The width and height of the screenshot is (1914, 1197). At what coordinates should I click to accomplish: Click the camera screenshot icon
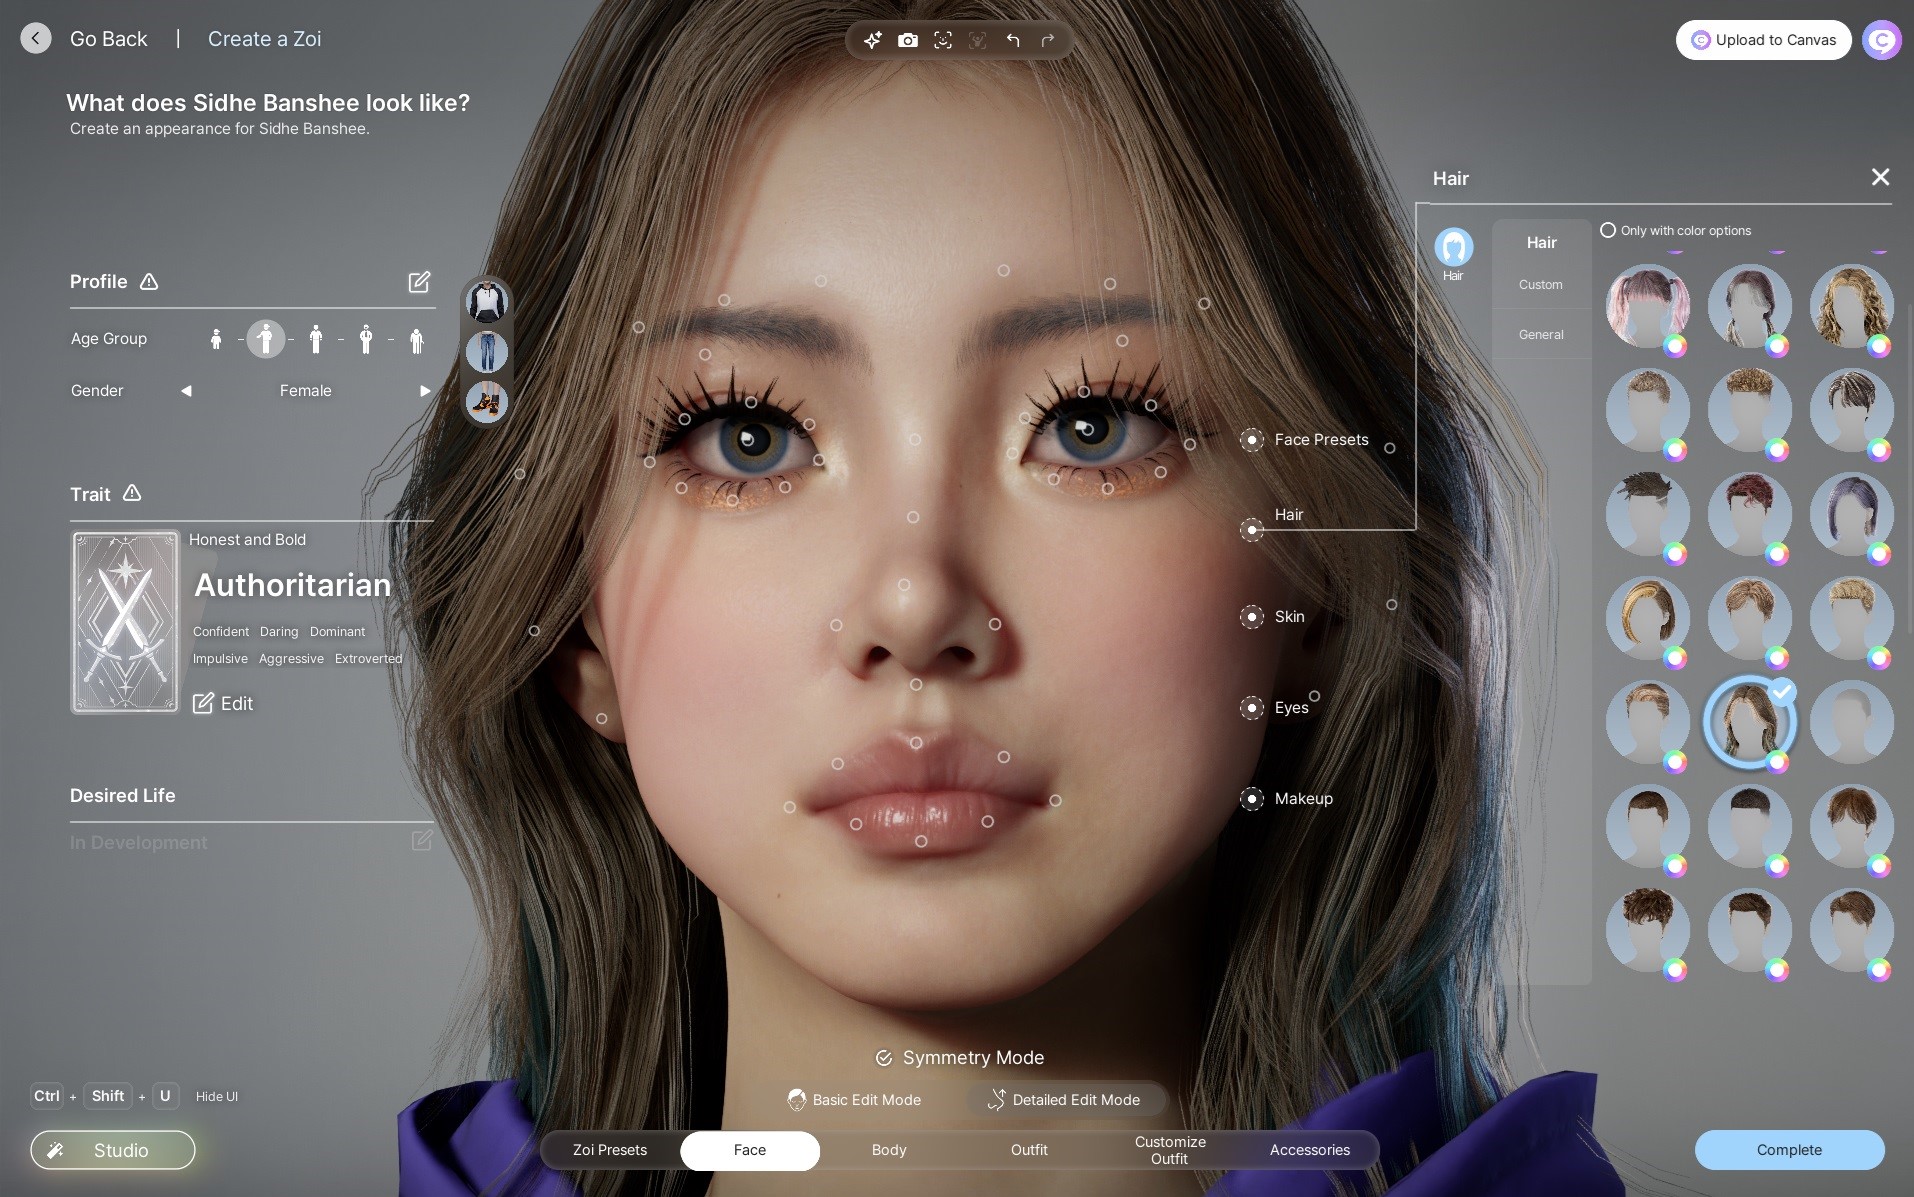click(x=907, y=40)
